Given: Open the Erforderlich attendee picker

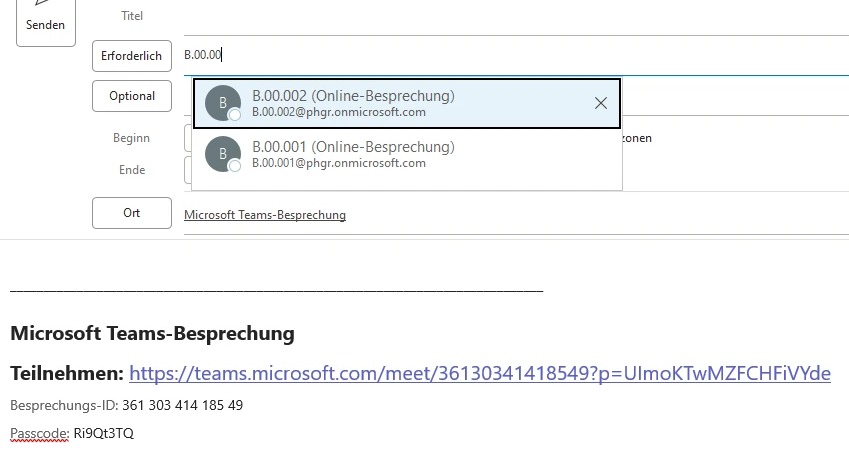Looking at the screenshot, I should (131, 56).
